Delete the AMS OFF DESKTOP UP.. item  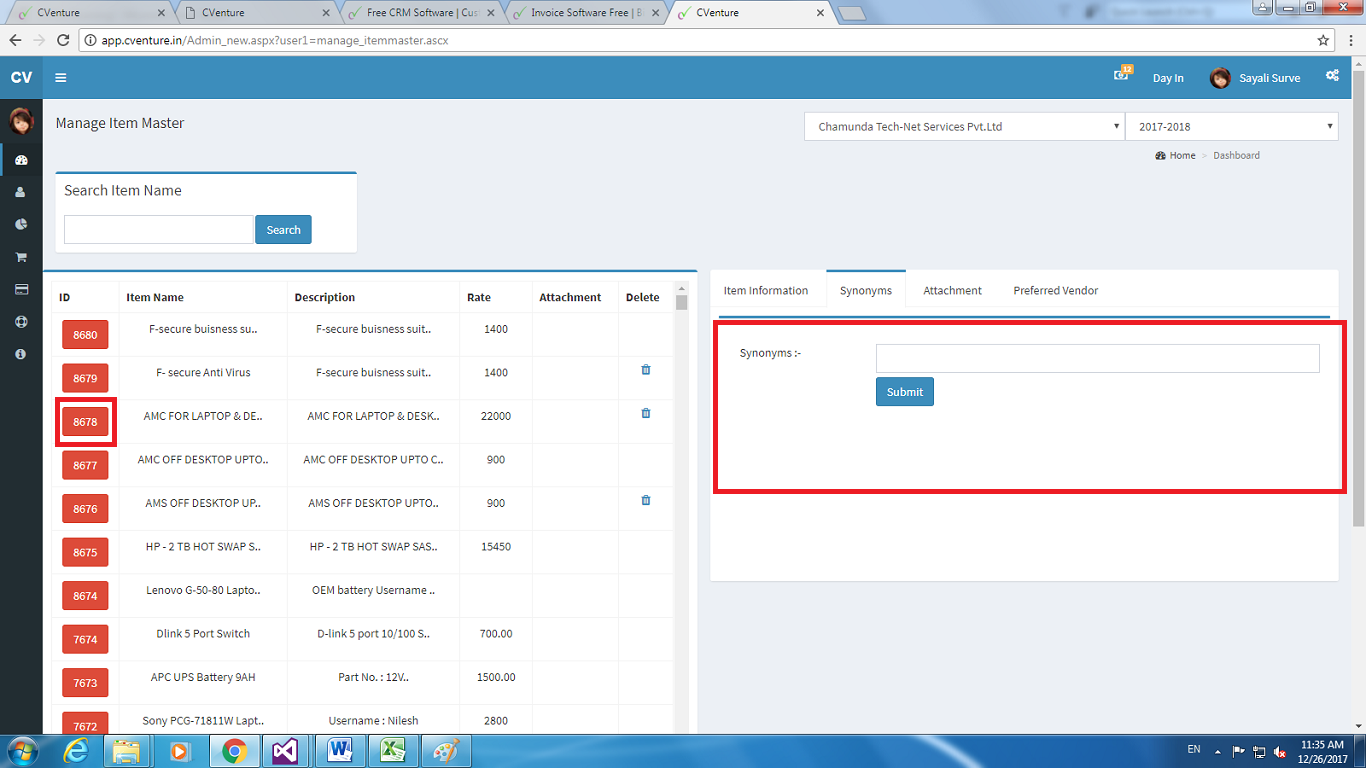[x=646, y=500]
